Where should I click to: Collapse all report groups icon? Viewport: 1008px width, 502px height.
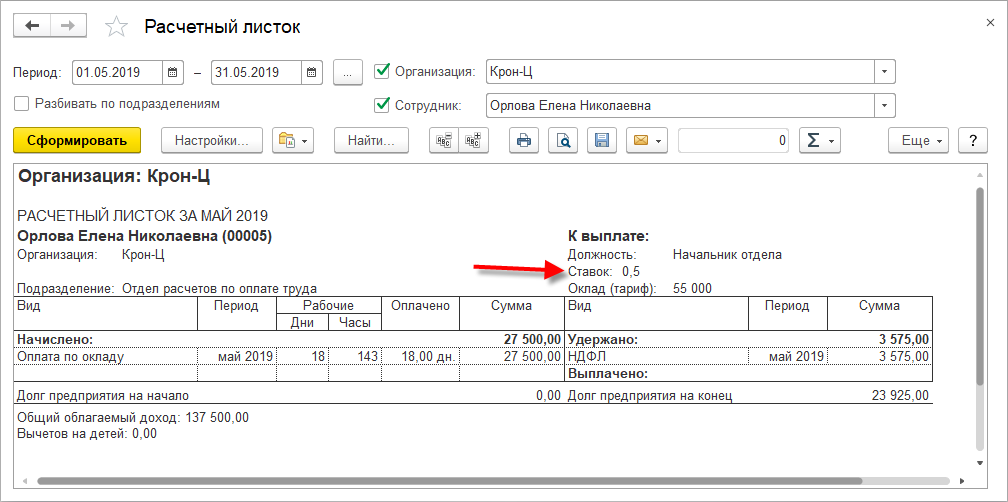tap(444, 141)
